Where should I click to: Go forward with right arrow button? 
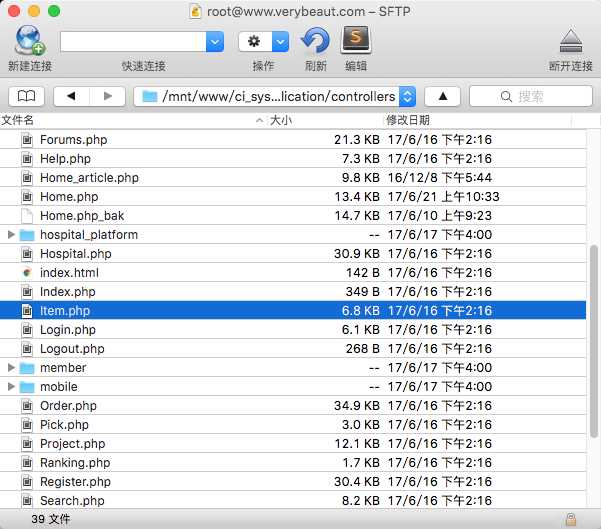pyautogui.click(x=108, y=96)
